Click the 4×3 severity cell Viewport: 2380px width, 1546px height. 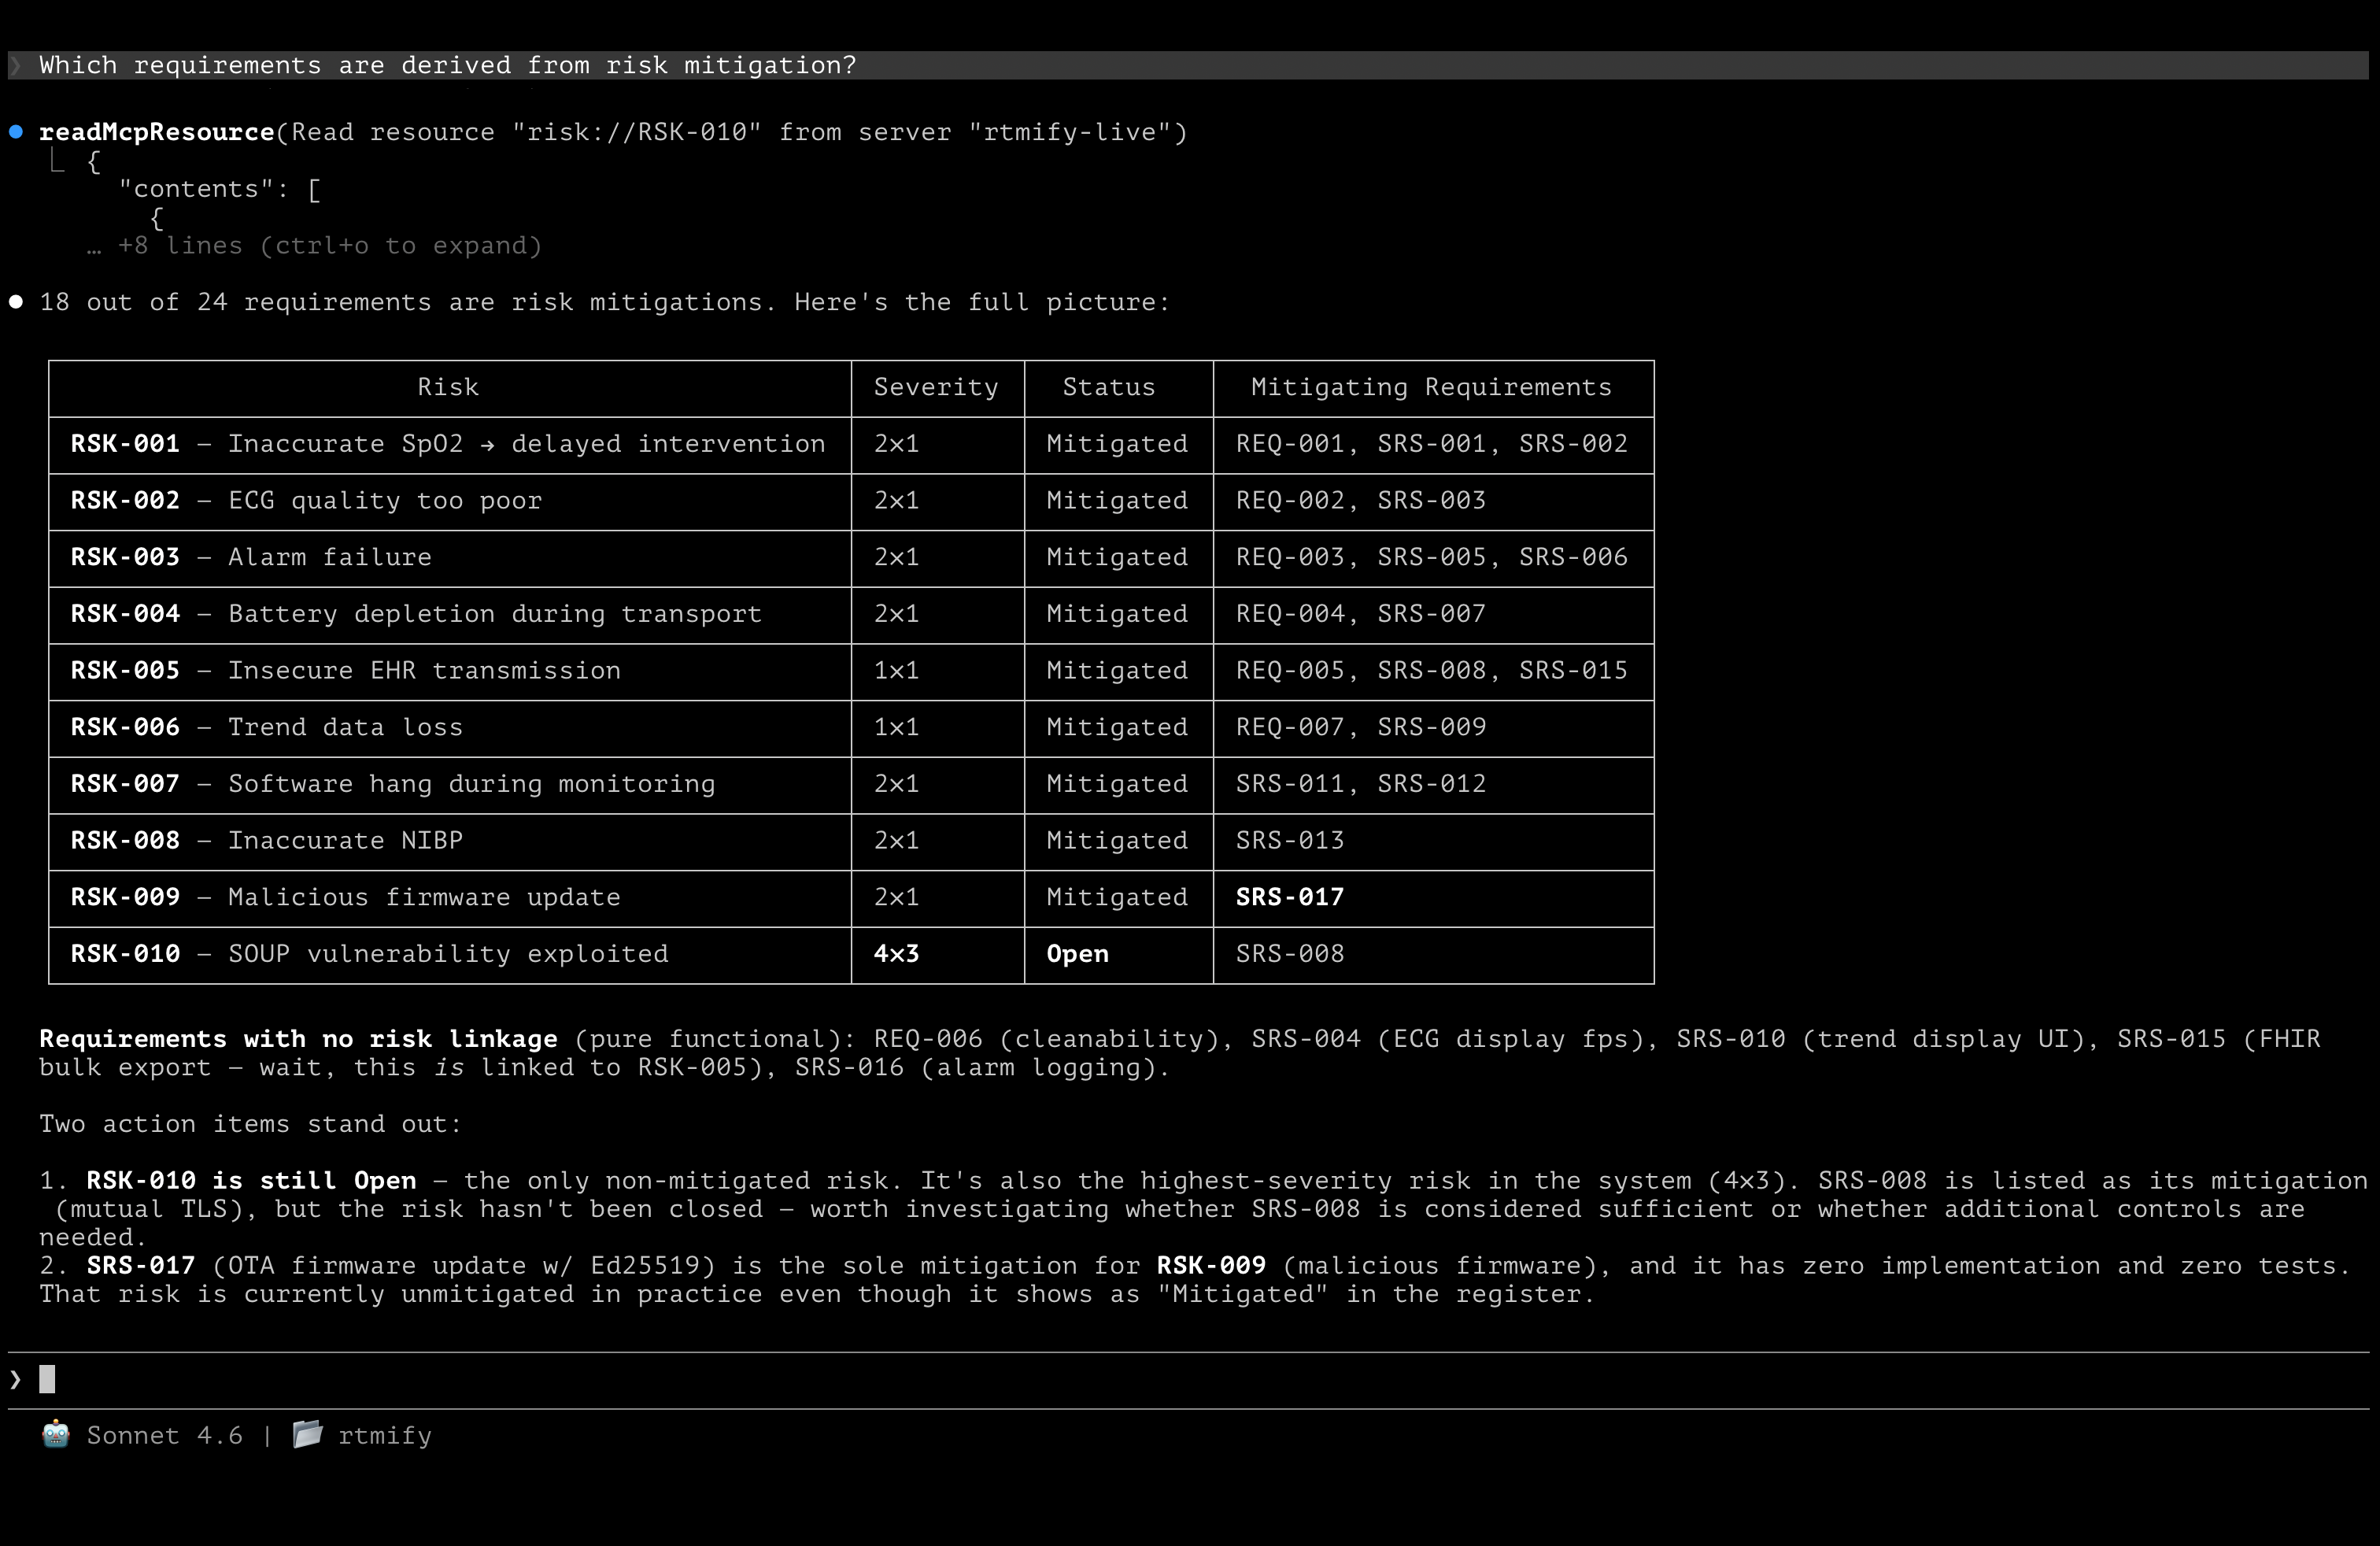(x=895, y=954)
